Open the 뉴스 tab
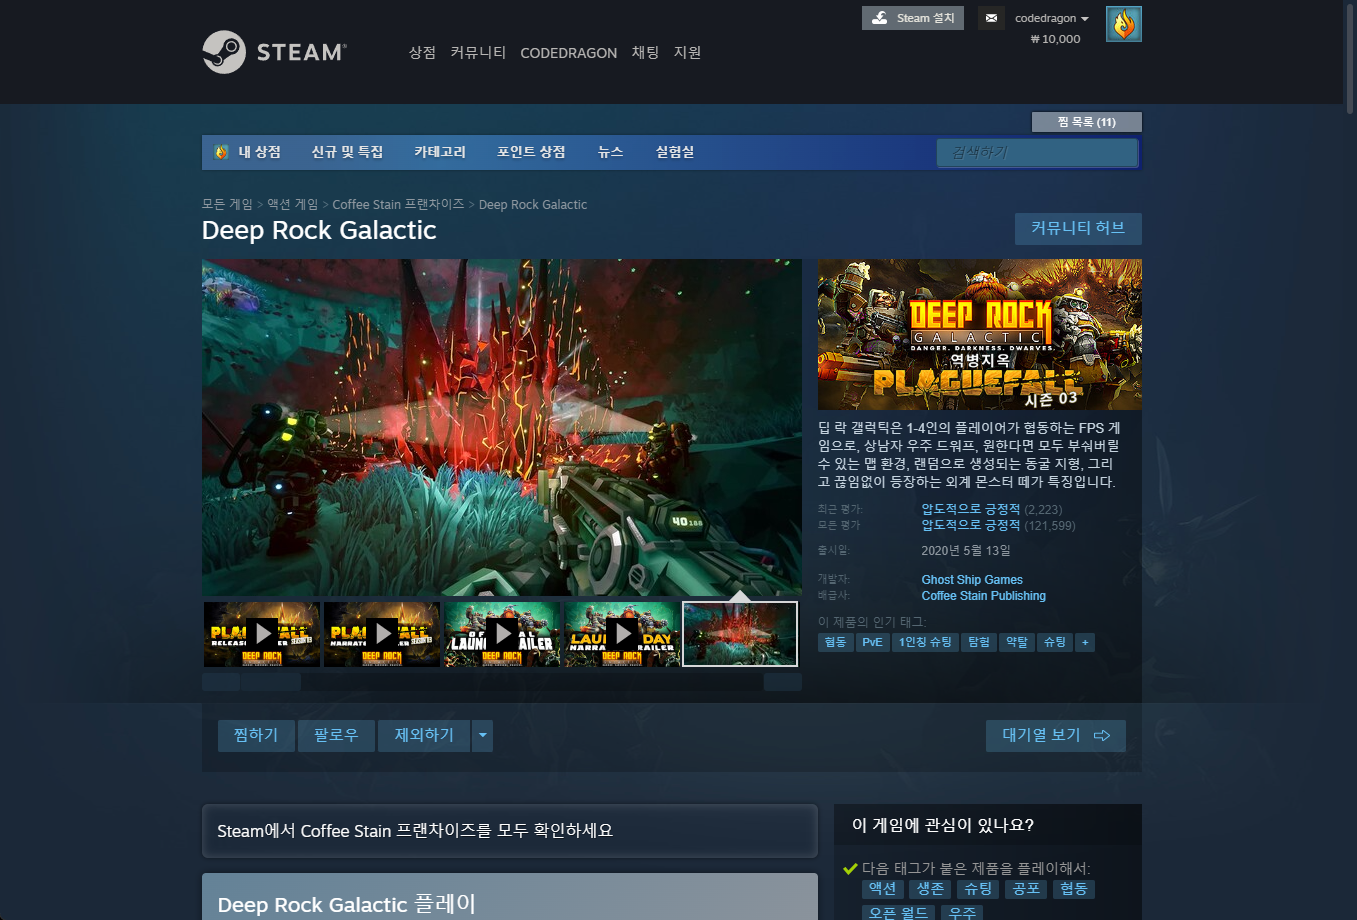This screenshot has height=920, width=1357. [610, 152]
